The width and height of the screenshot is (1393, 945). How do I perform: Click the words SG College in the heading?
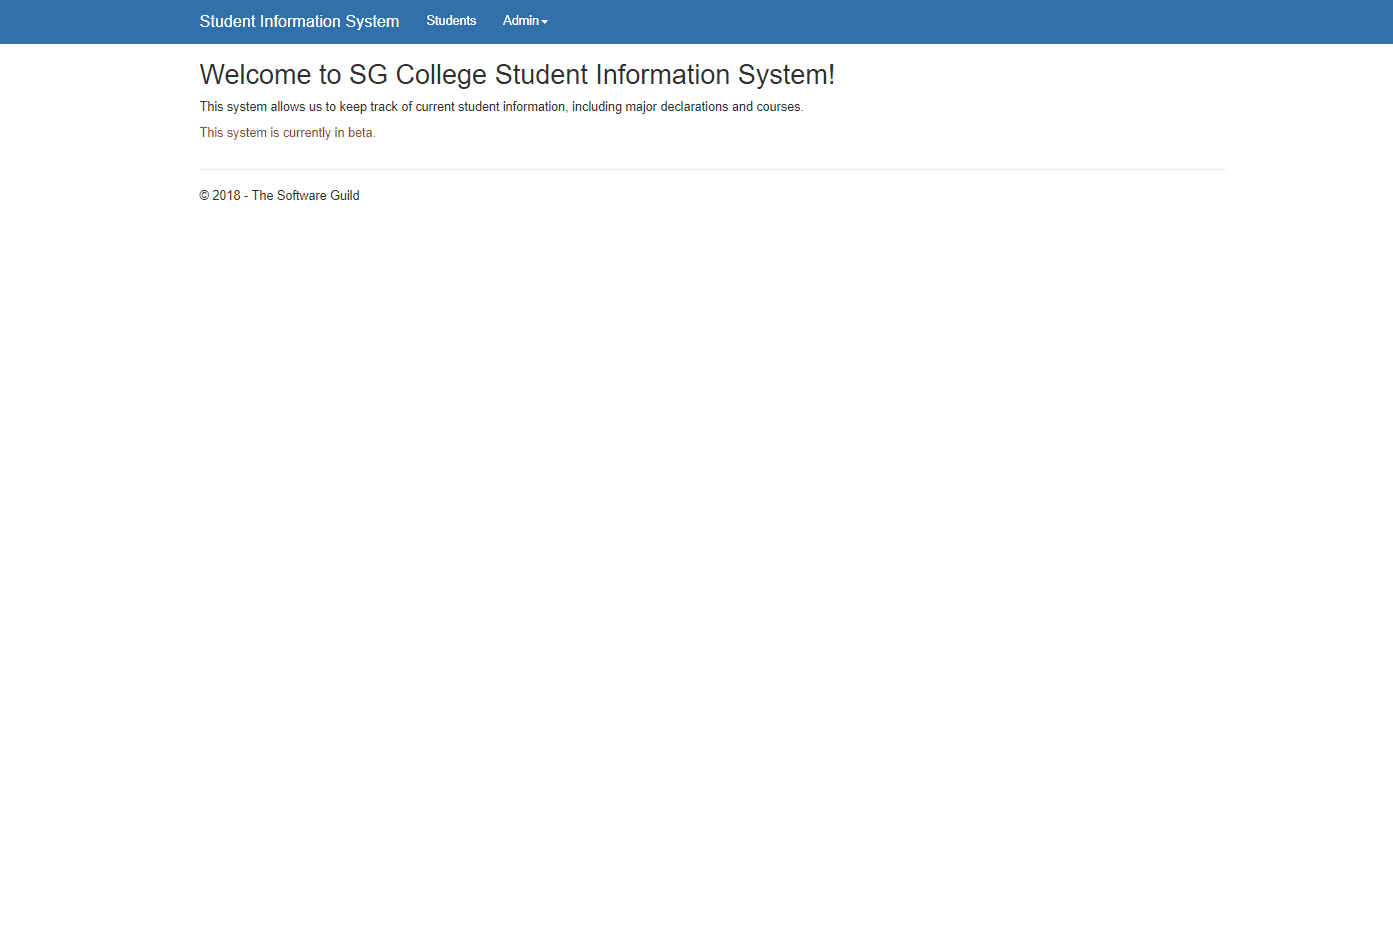(x=418, y=75)
